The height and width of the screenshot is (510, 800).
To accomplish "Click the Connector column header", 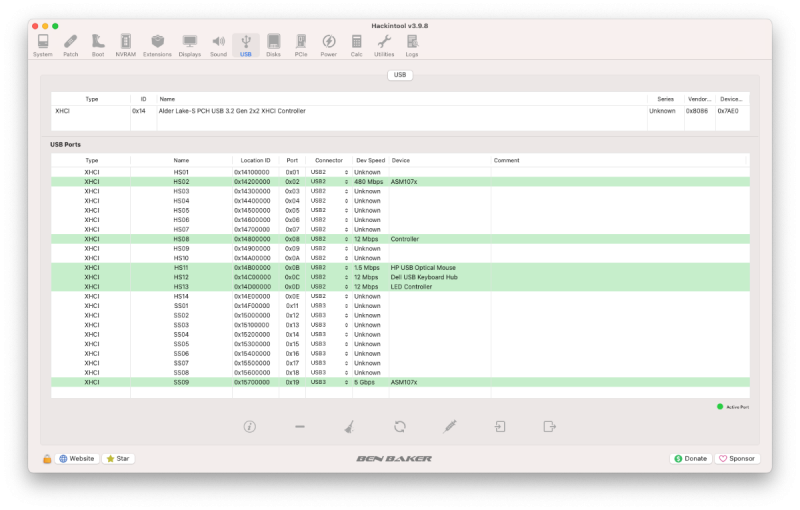I will click(329, 160).
